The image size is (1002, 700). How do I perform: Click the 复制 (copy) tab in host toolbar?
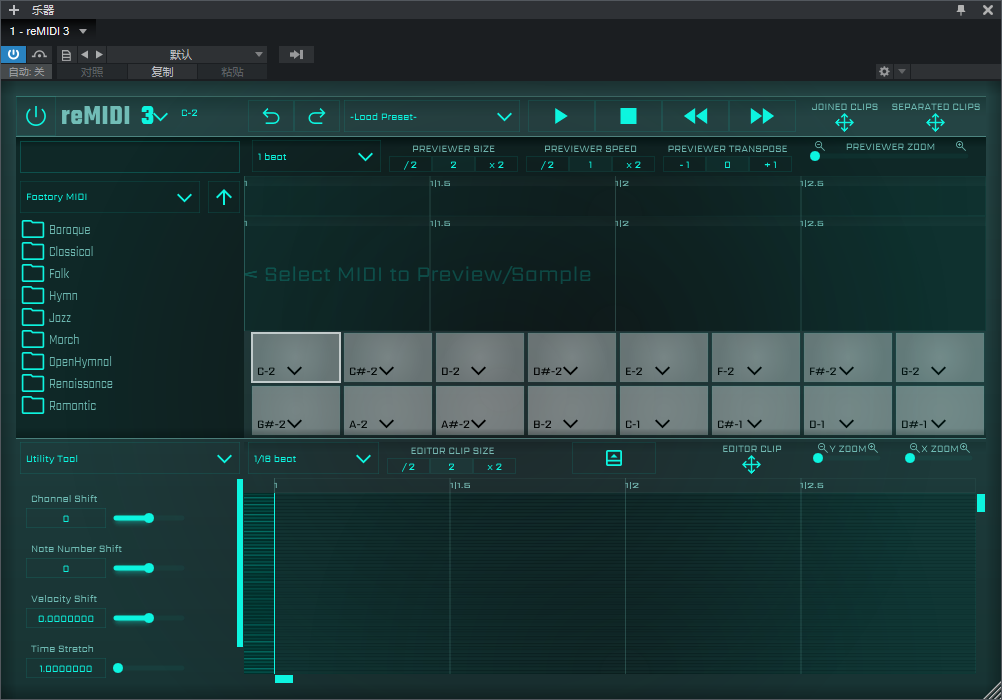(x=162, y=72)
